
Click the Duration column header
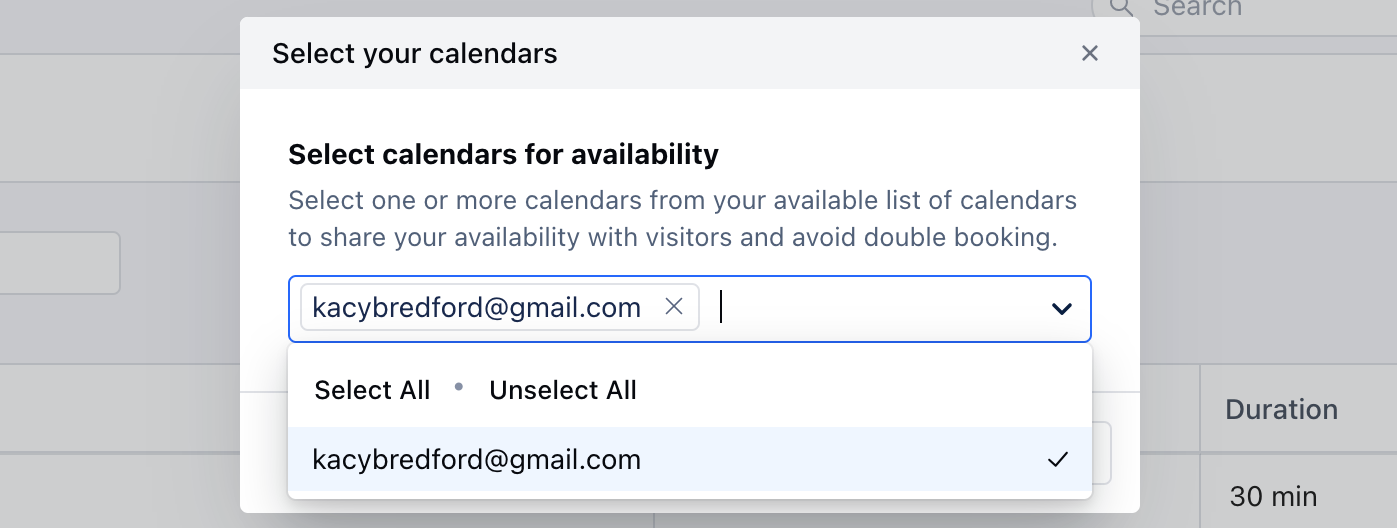1281,409
